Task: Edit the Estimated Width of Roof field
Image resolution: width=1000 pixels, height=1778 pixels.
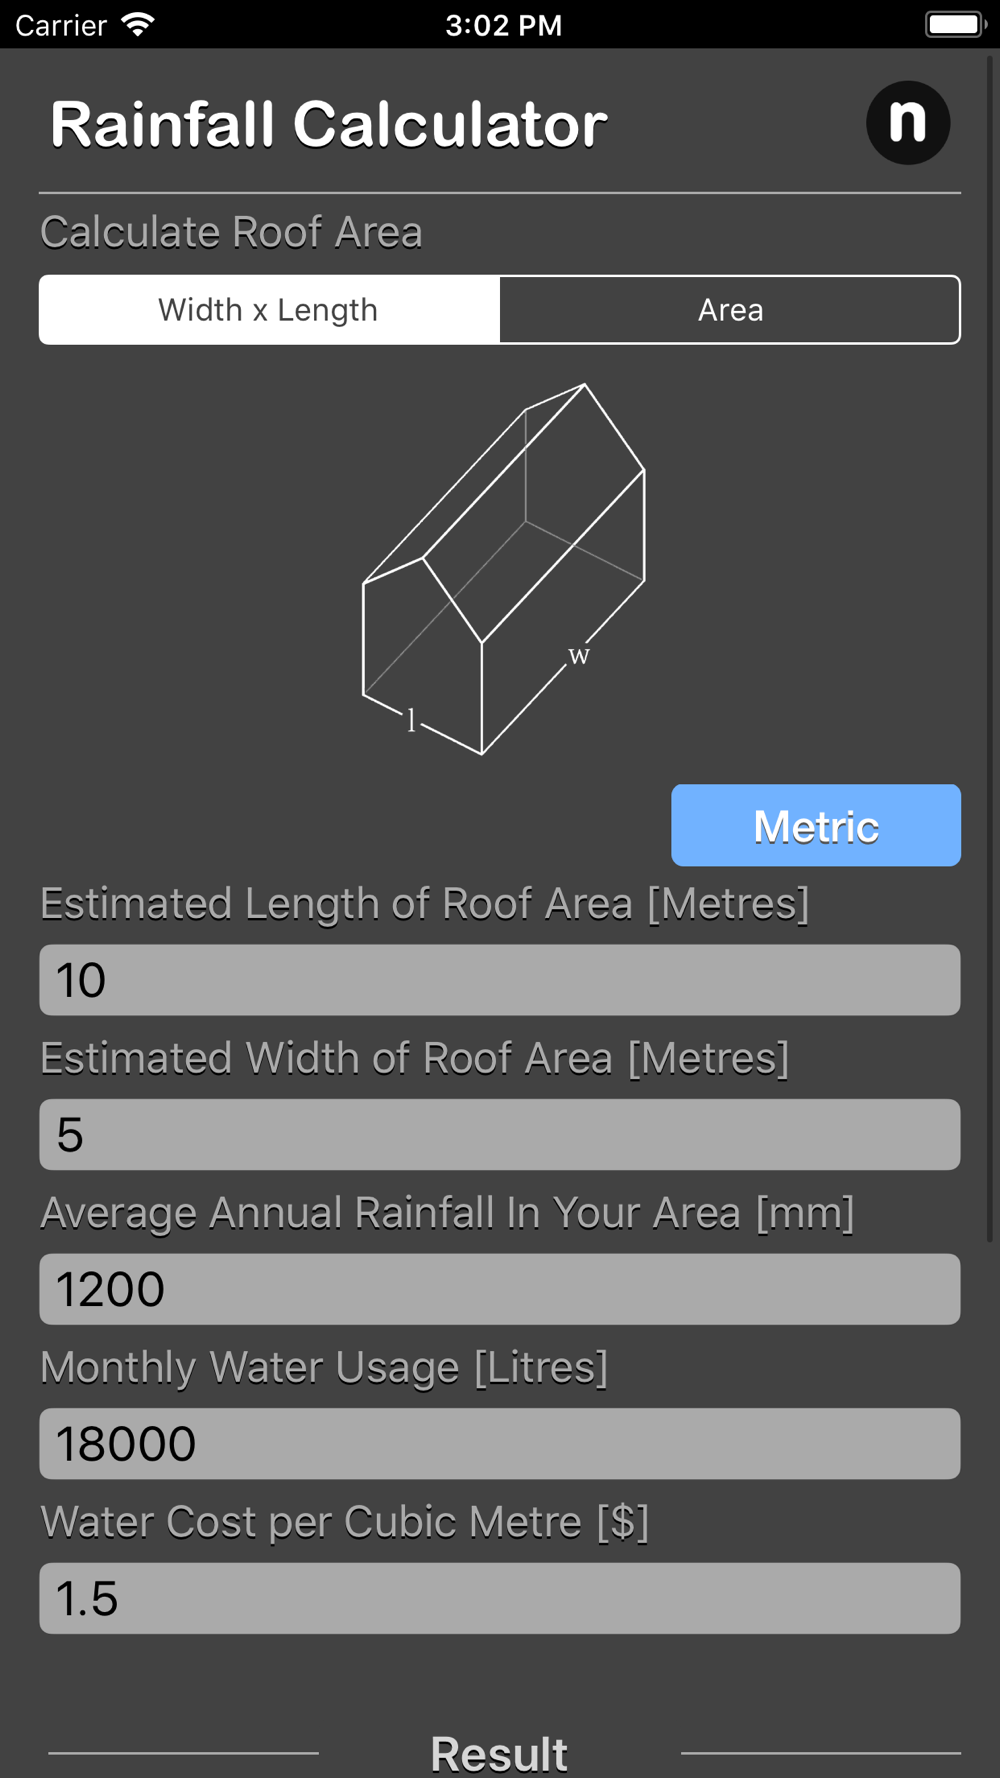Action: 500,1135
